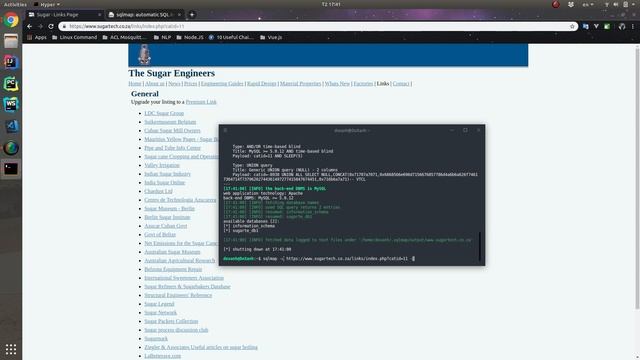Open the Vue.js bookmark folder
This screenshot has width=640, height=360.
[x=271, y=37]
